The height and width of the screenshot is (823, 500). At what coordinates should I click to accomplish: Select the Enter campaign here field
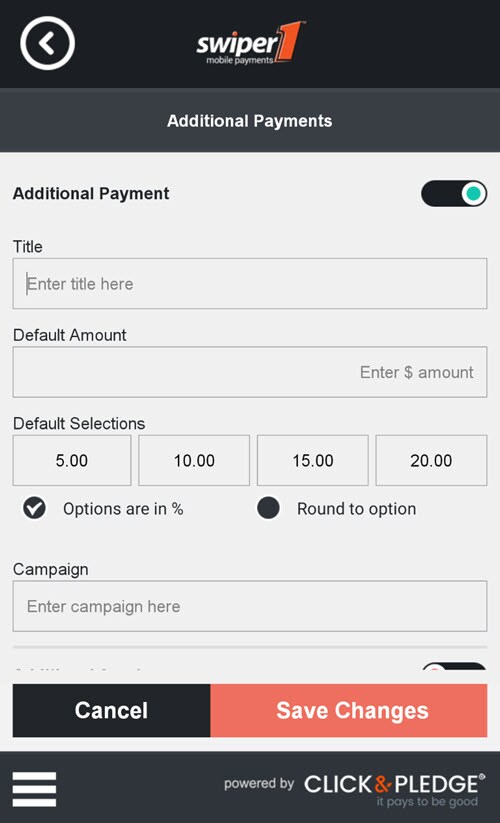[250, 606]
